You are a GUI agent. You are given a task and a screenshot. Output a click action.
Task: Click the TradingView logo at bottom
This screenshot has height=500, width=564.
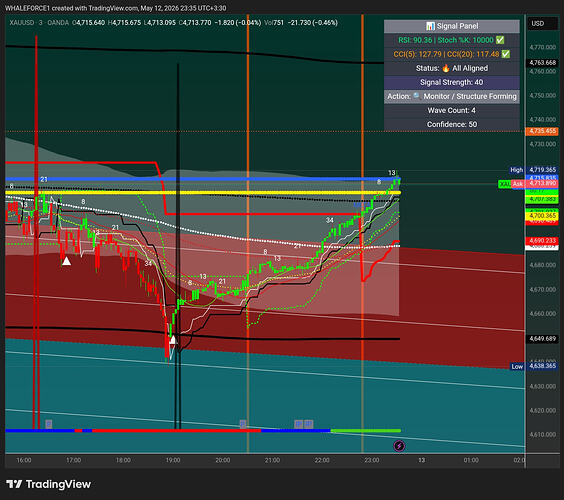pyautogui.click(x=49, y=484)
